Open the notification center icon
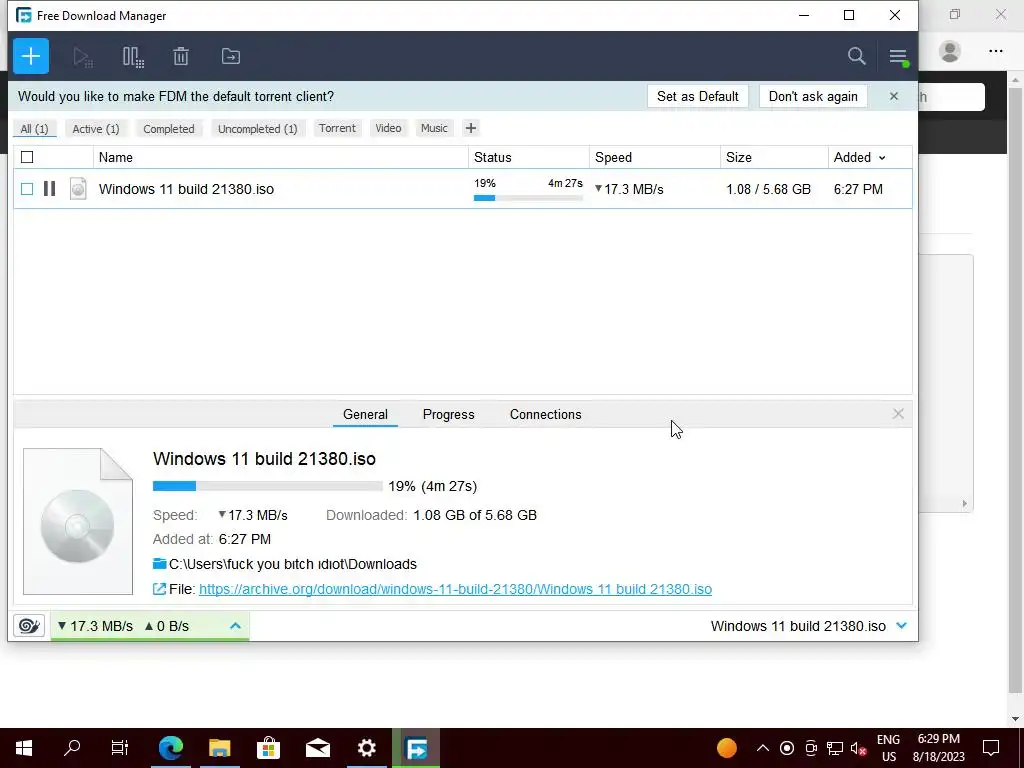 point(991,748)
